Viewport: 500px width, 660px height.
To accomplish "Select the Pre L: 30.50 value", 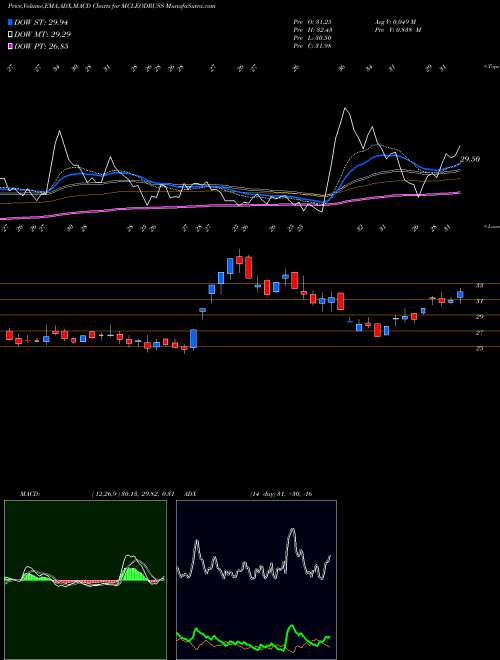I will 312,38.
